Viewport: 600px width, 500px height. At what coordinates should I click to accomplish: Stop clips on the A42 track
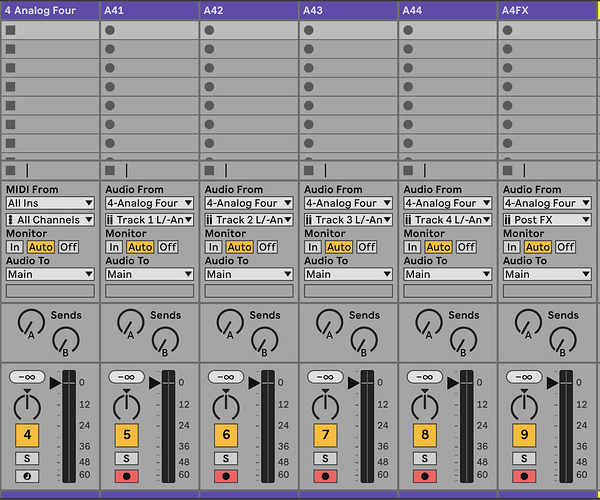coord(209,171)
